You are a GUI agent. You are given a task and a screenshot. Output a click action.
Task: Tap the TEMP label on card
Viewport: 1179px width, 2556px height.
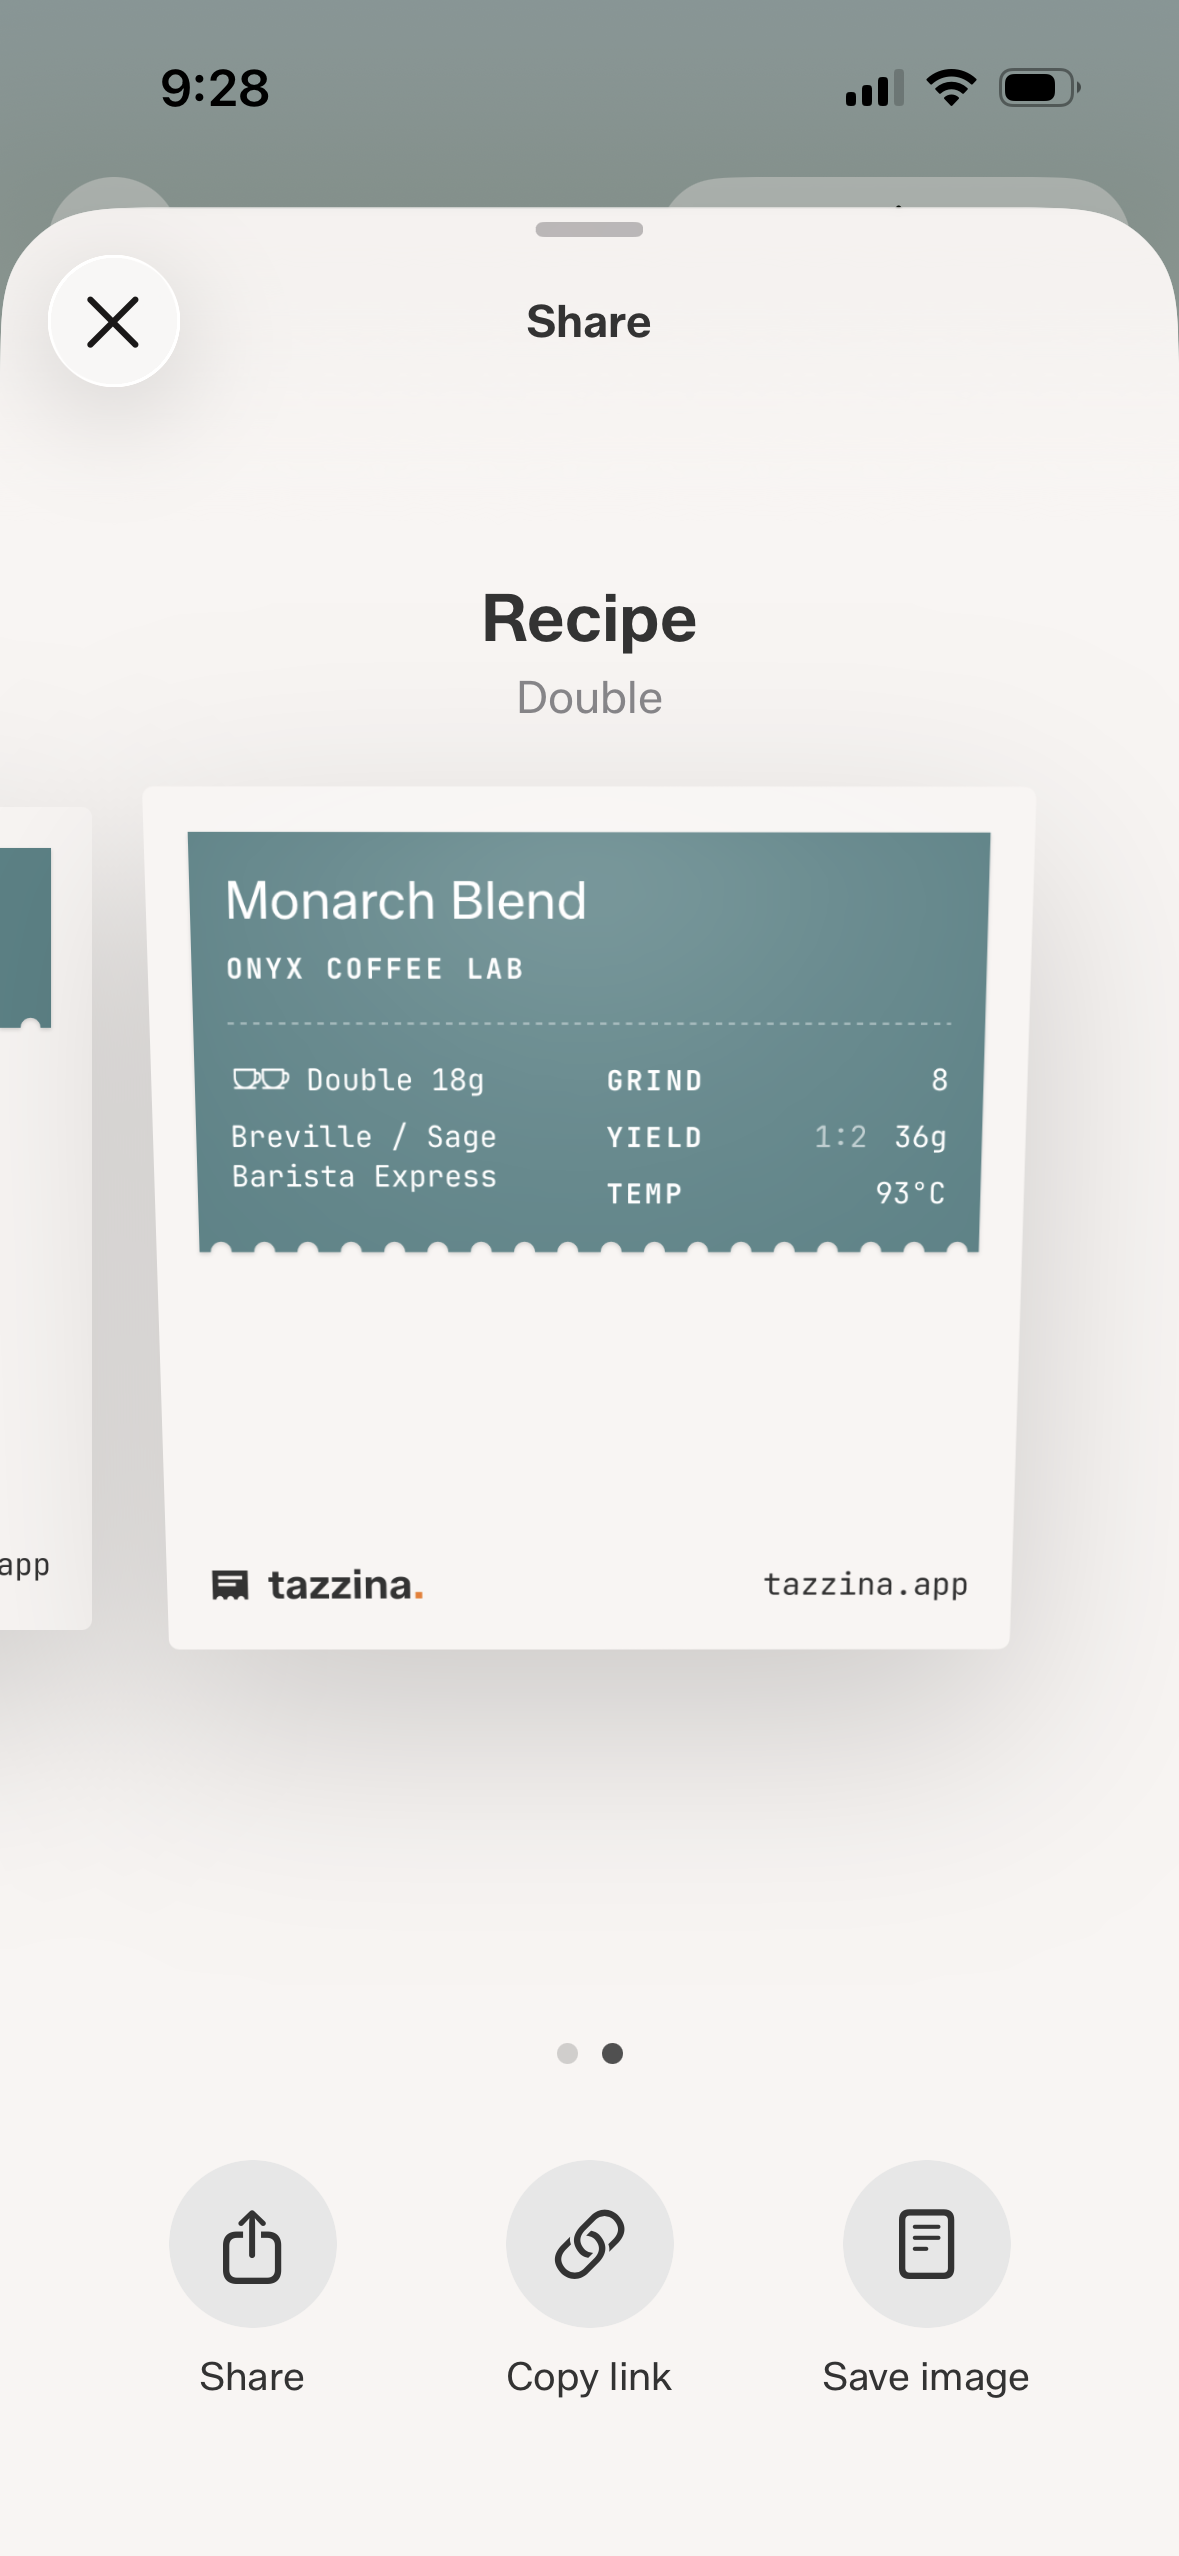point(644,1193)
